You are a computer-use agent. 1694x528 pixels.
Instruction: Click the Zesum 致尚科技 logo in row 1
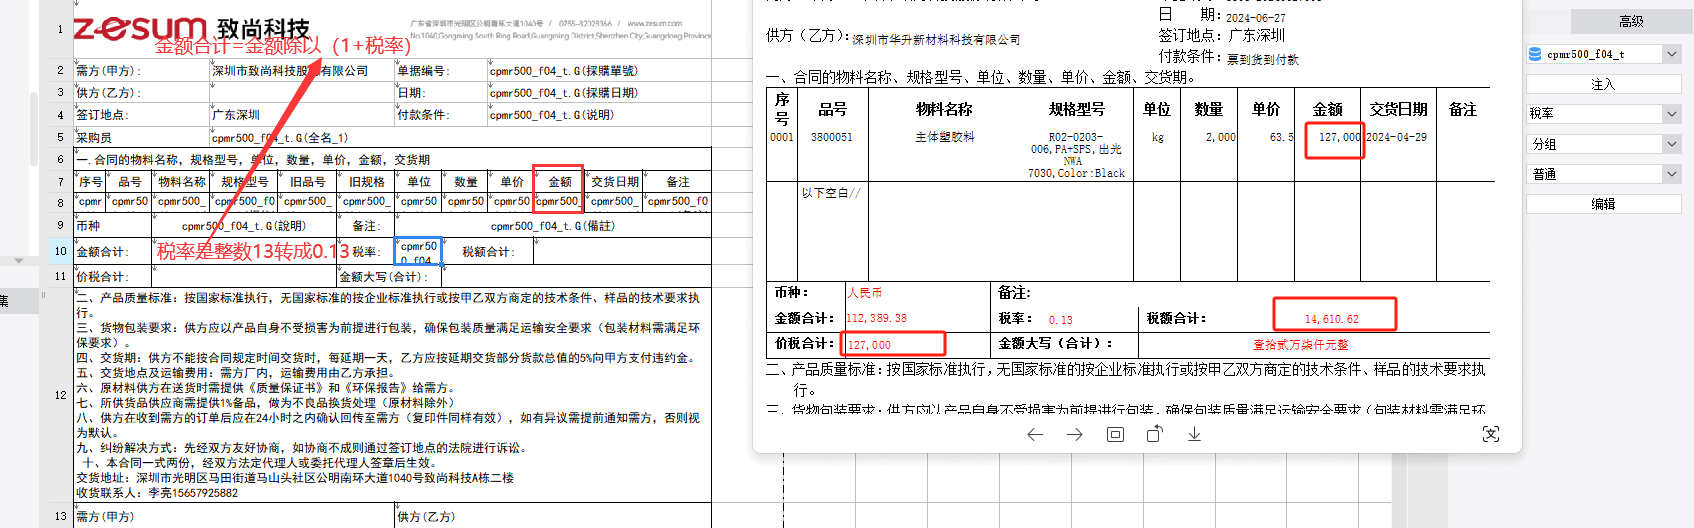click(x=192, y=28)
